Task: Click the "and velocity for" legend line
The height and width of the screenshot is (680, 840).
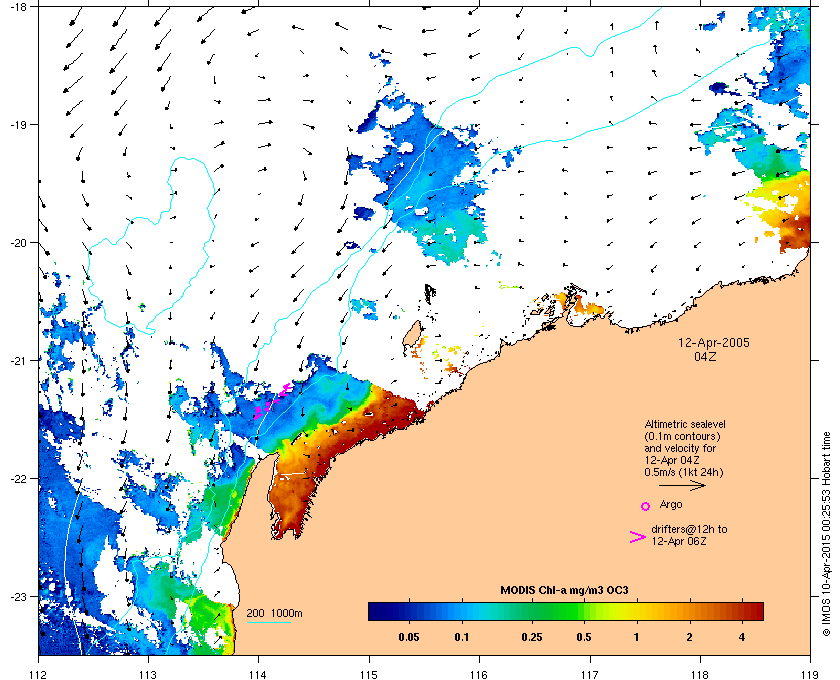Action: 680,448
